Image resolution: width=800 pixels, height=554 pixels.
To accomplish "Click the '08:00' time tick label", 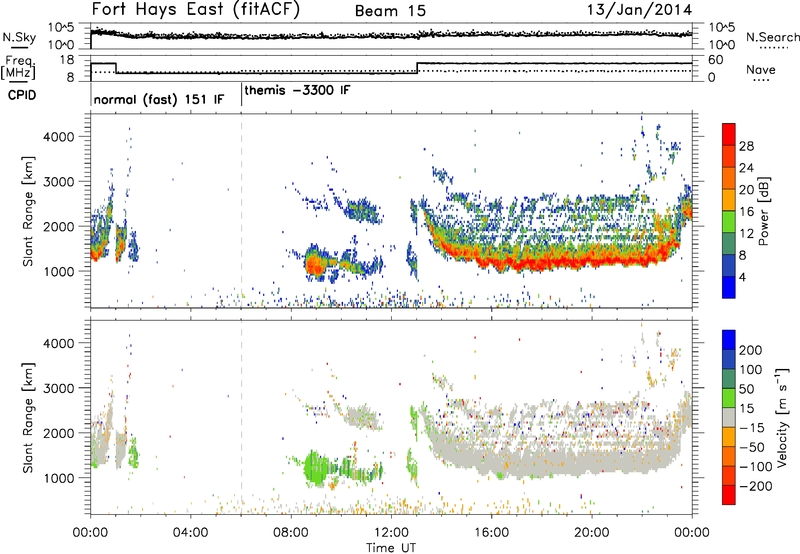I will tap(291, 533).
